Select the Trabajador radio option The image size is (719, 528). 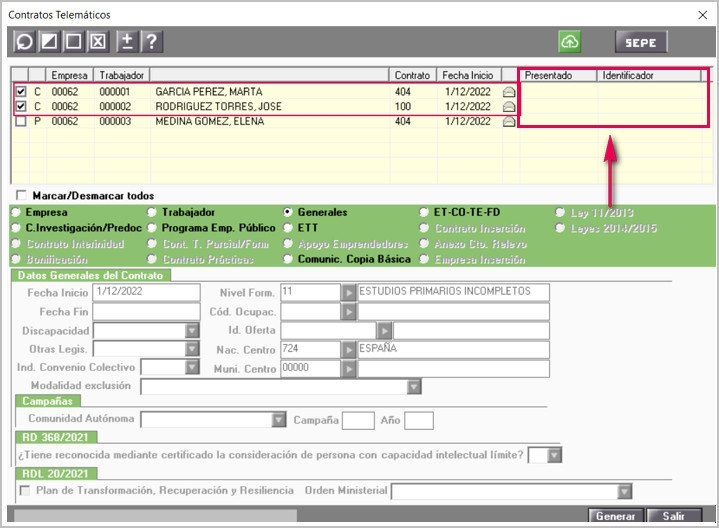152,212
